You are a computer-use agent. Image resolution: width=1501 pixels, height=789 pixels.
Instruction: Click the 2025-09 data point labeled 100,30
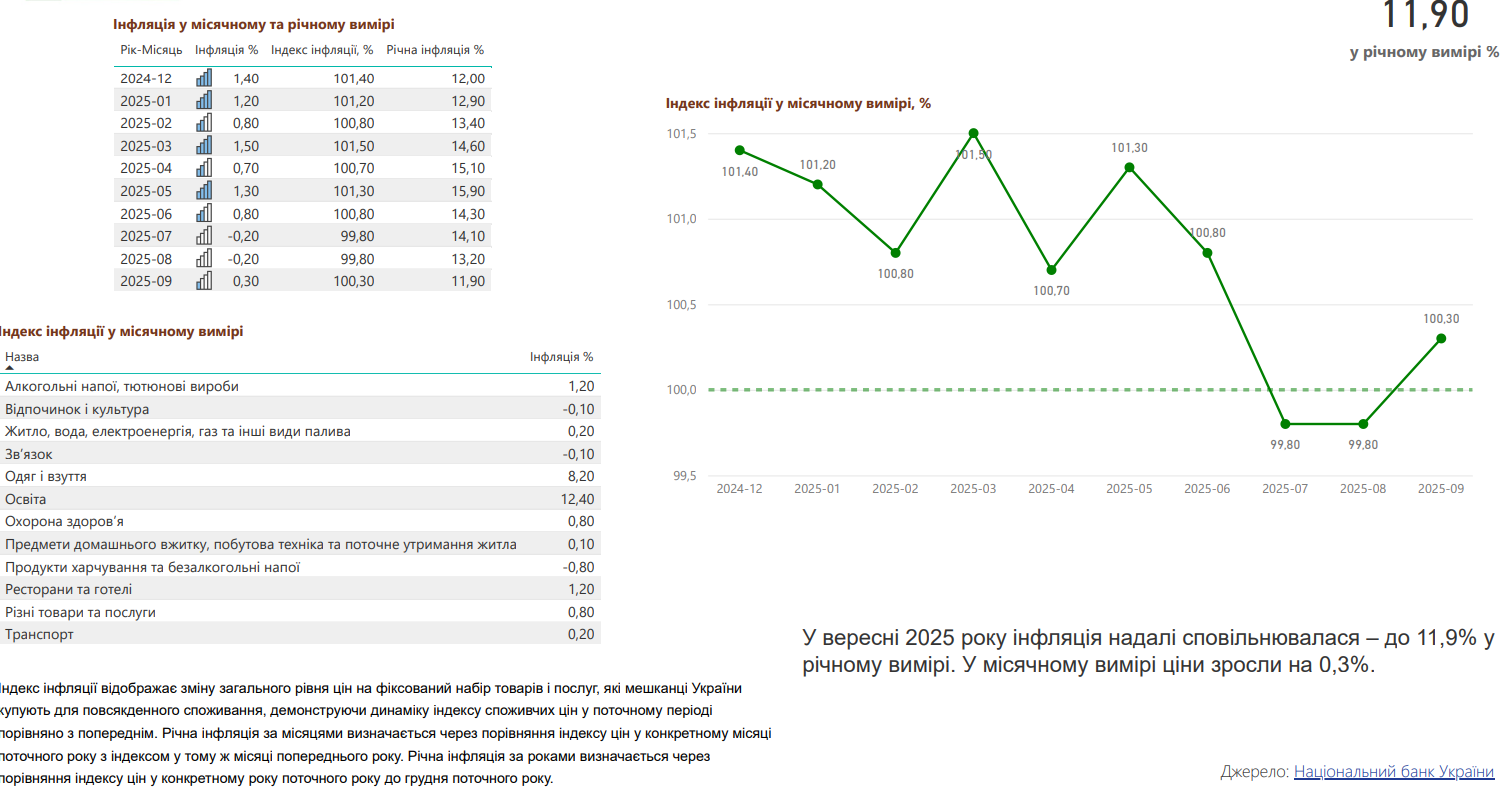click(1441, 338)
